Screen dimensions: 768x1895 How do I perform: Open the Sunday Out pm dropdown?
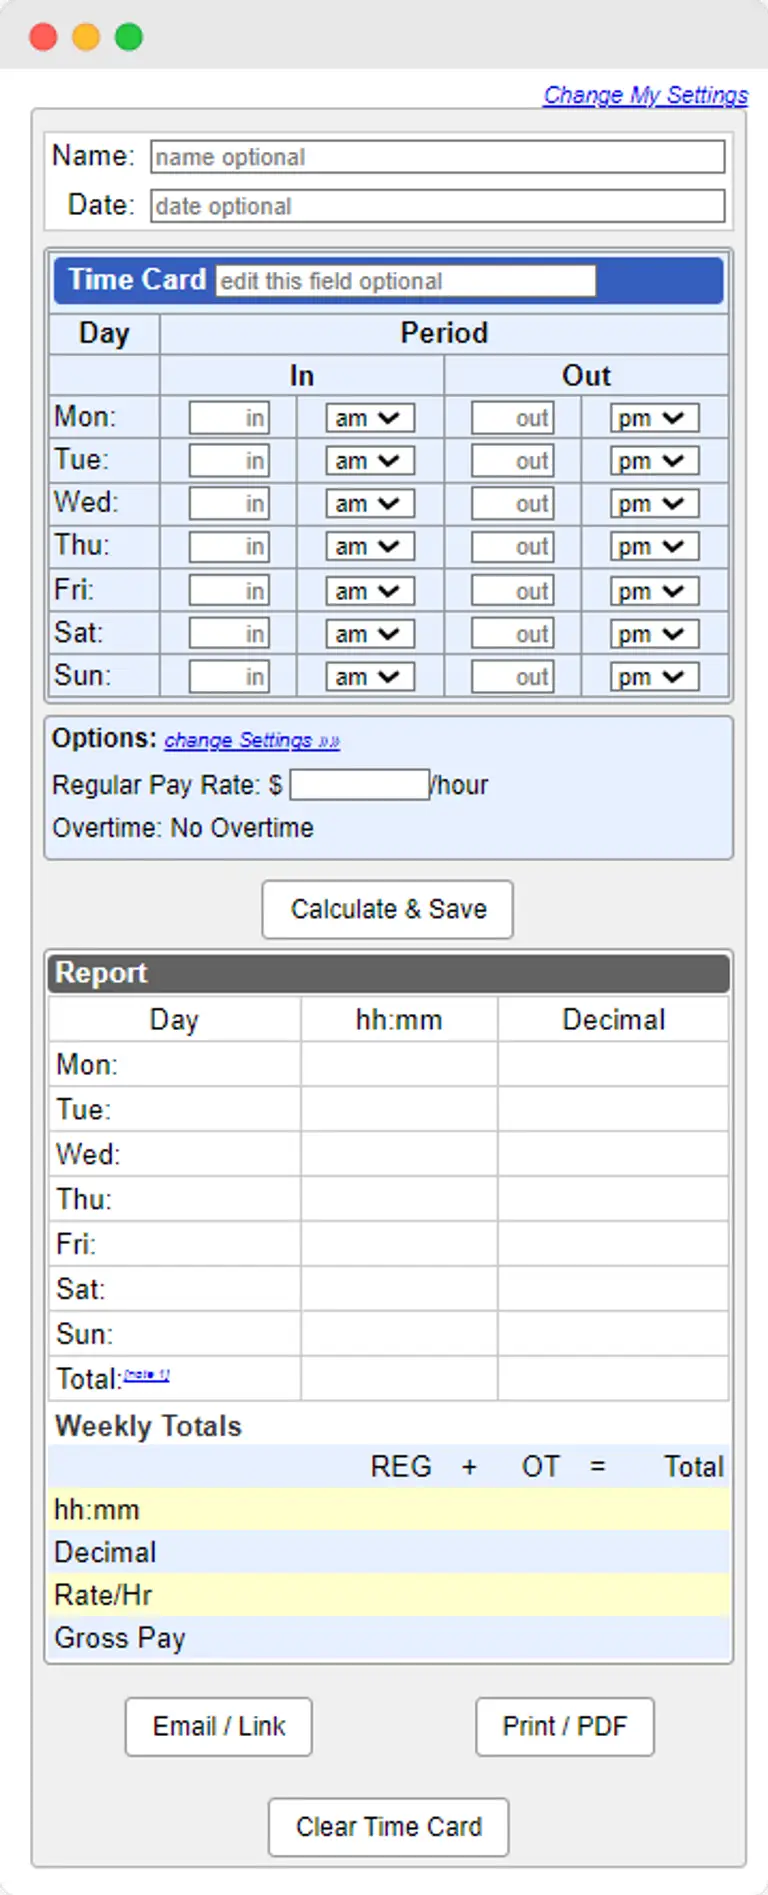tap(653, 676)
